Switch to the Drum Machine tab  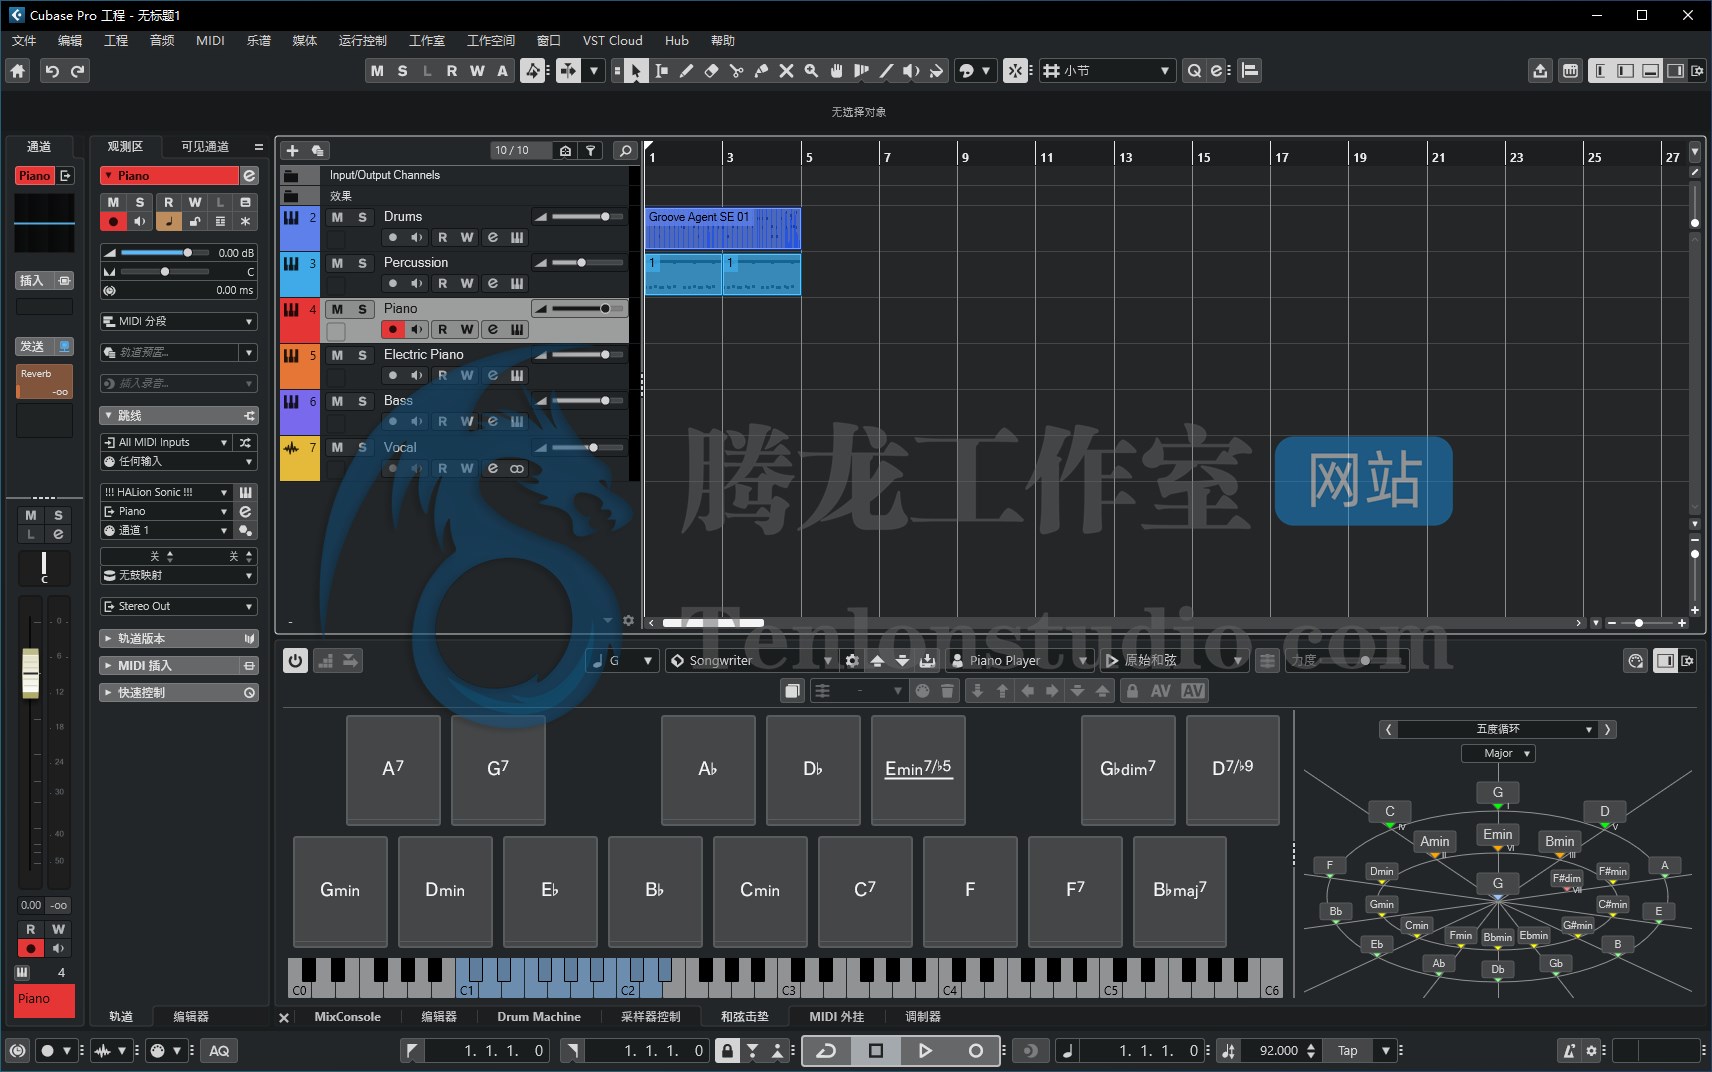tap(538, 1016)
